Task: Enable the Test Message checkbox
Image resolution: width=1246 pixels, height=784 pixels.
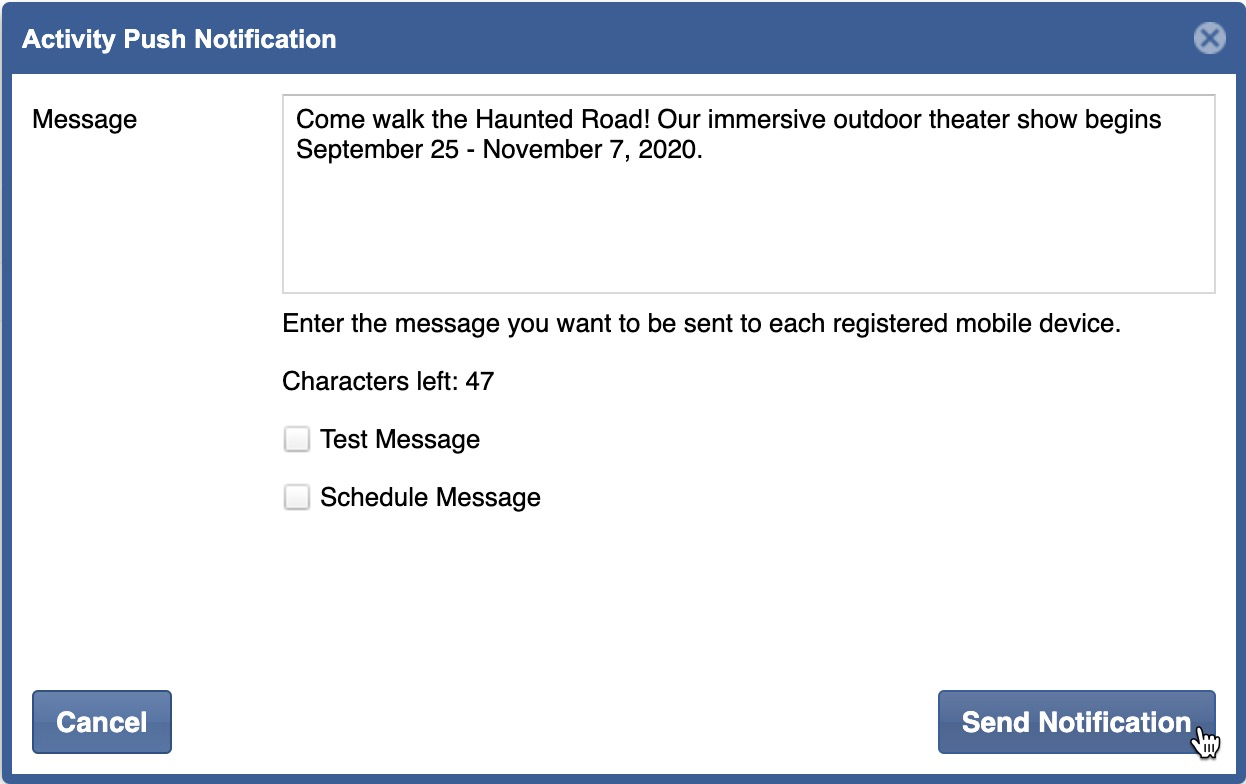Action: tap(297, 440)
